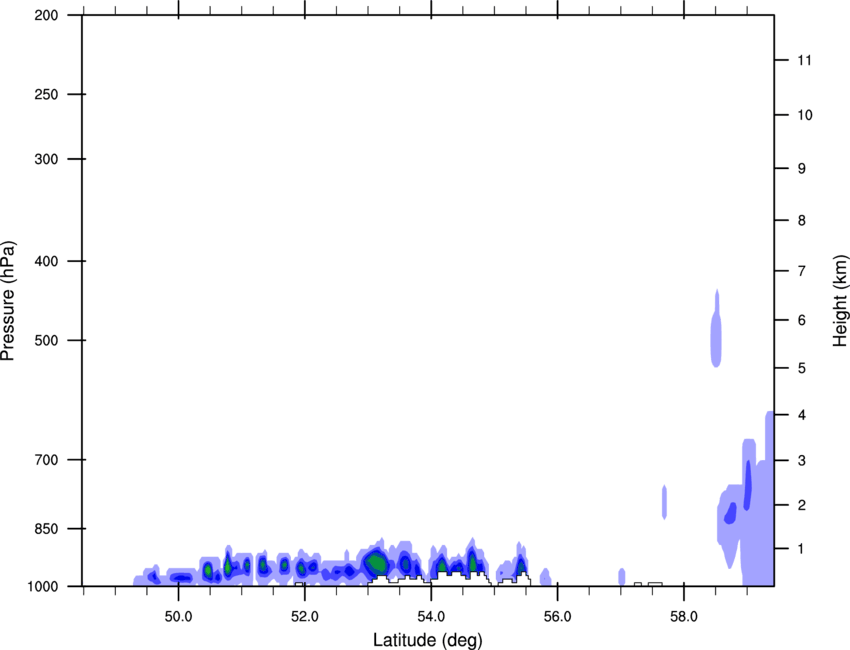The height and width of the screenshot is (650, 850).
Task: Click the 52.0 latitude tick label
Action: [305, 617]
